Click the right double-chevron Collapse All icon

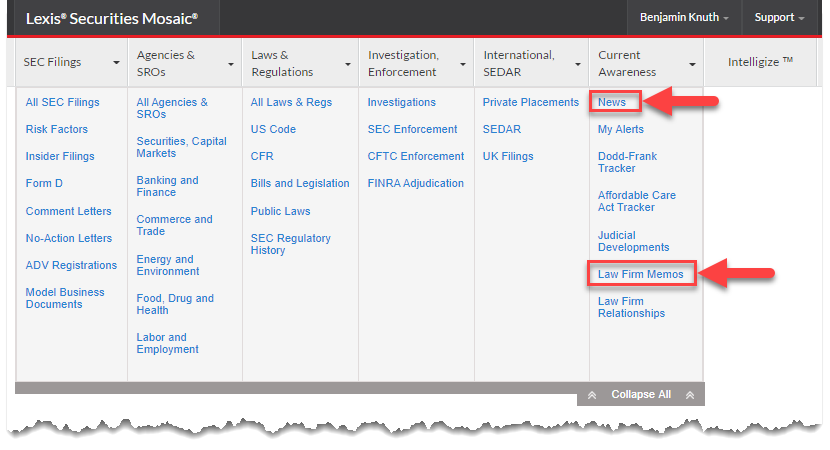690,395
